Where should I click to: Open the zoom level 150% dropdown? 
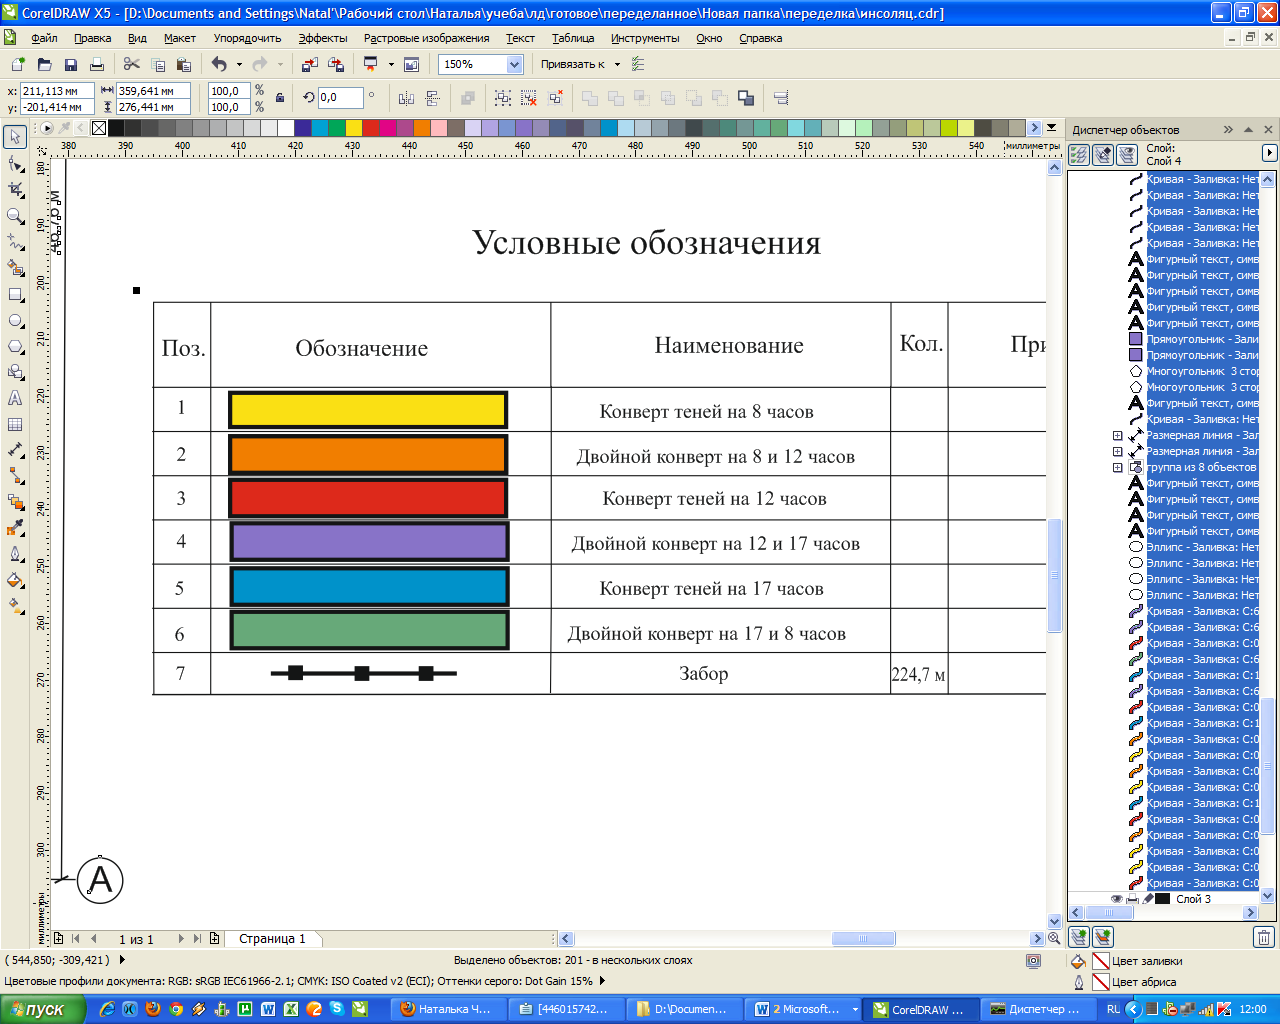514,64
